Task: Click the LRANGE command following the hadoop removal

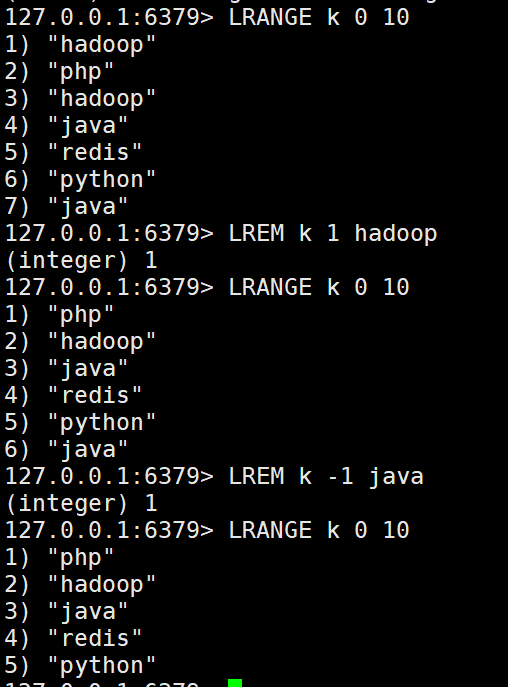Action: pos(319,287)
